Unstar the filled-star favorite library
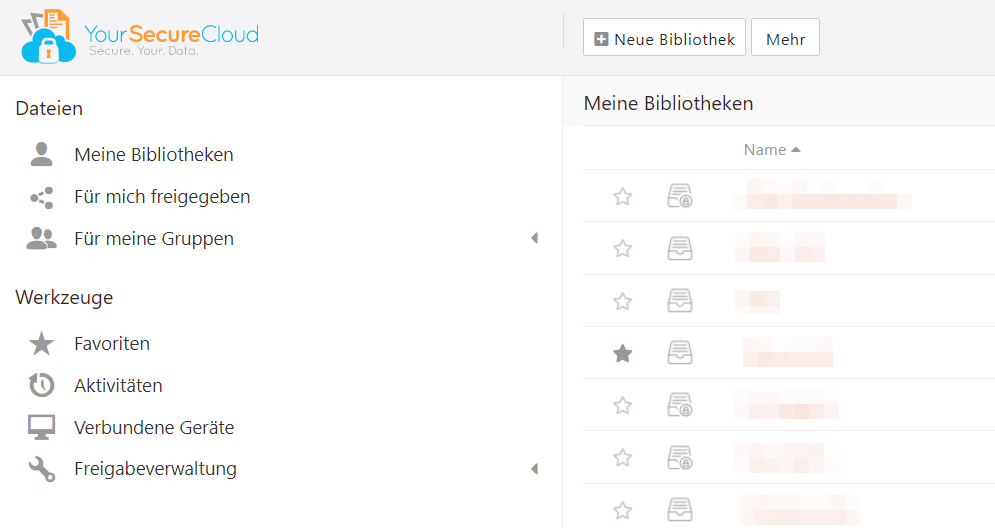The image size is (995, 528). [x=623, y=353]
